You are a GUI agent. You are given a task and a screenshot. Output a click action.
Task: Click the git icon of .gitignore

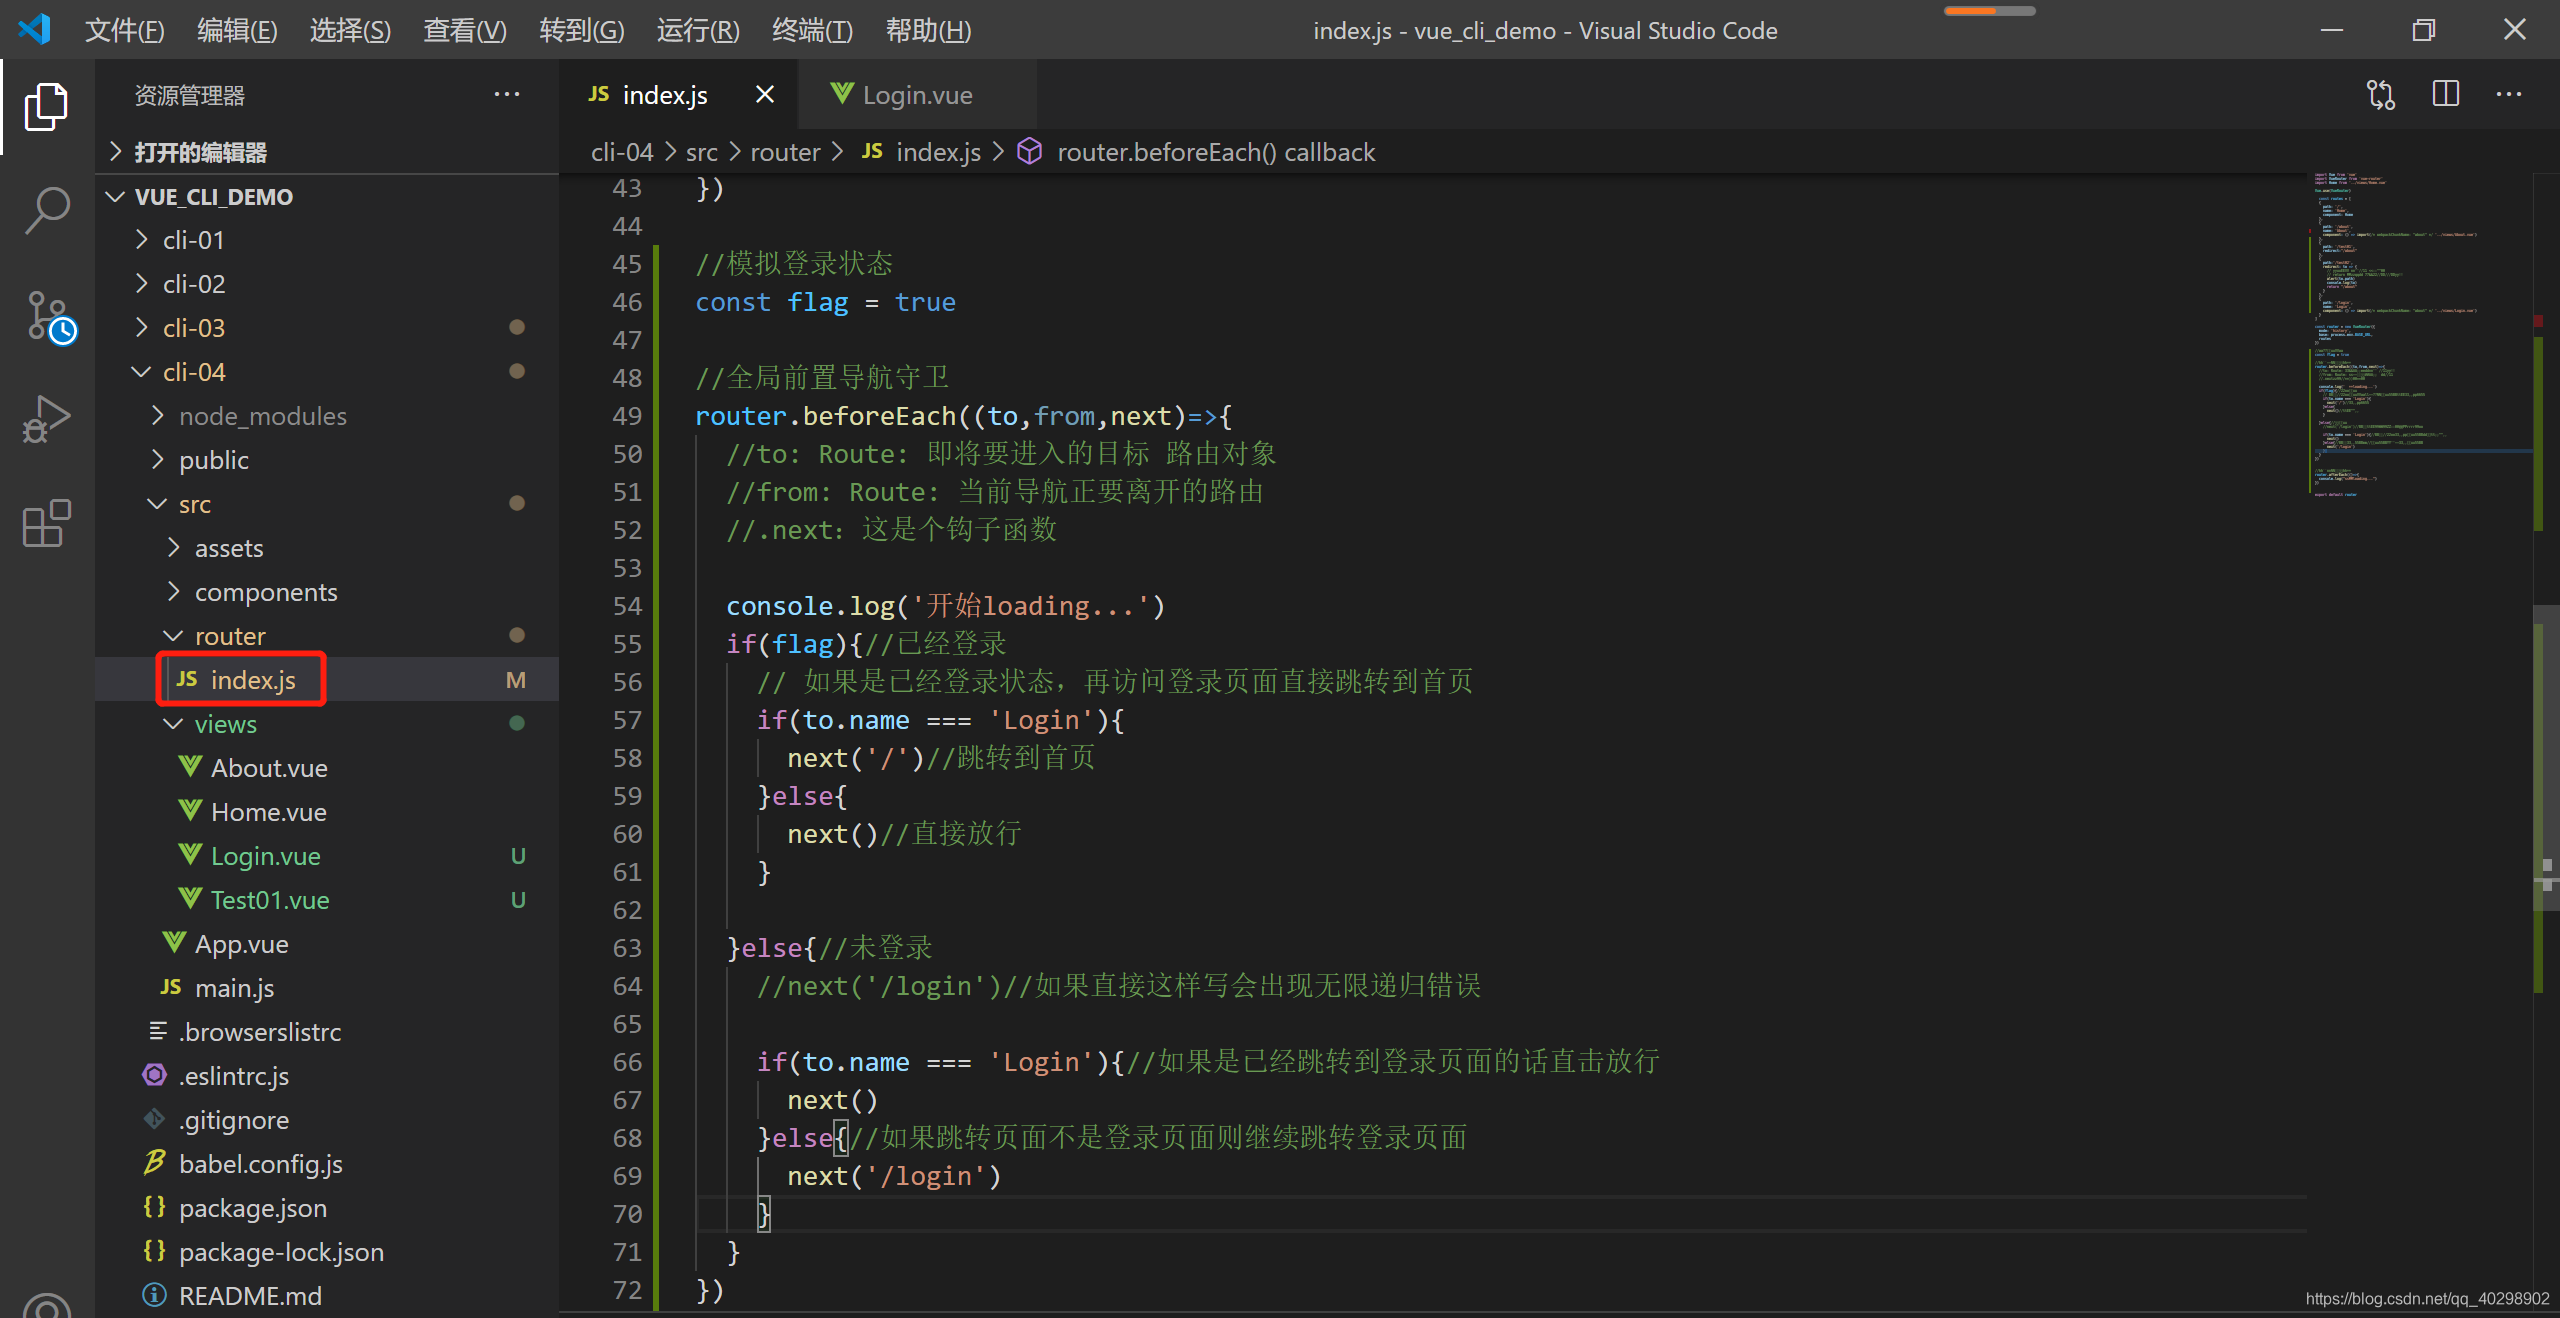click(x=155, y=1120)
